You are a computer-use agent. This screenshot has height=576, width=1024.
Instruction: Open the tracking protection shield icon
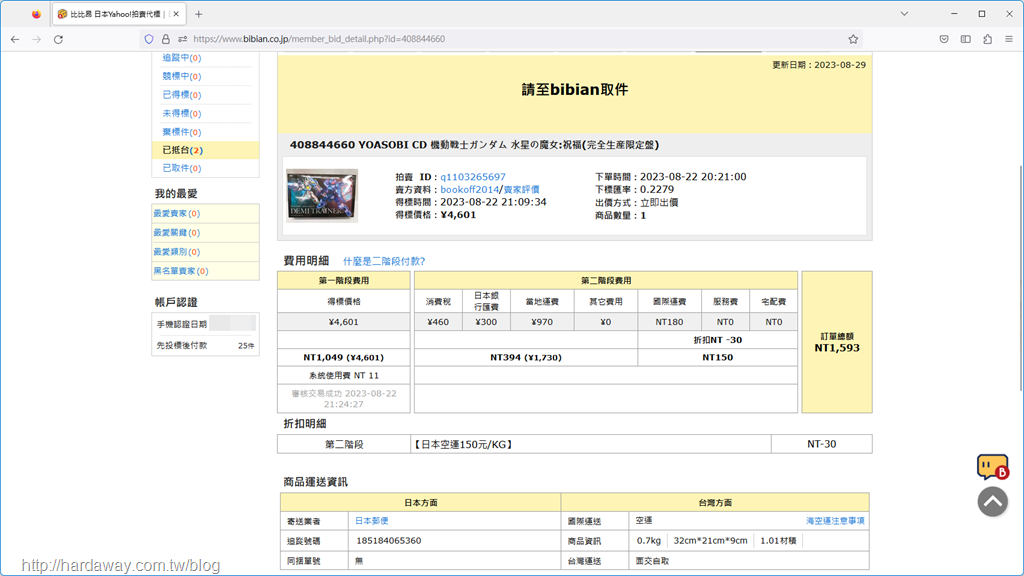149,39
